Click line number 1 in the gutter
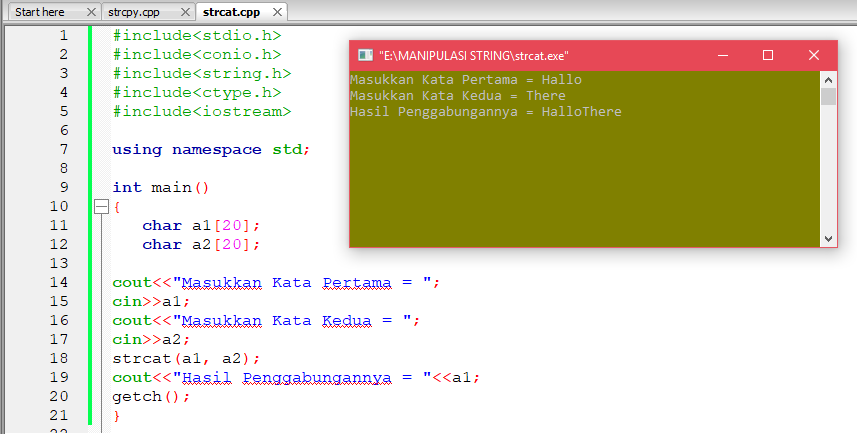Screen dimensions: 857x434 pyautogui.click(x=64, y=36)
